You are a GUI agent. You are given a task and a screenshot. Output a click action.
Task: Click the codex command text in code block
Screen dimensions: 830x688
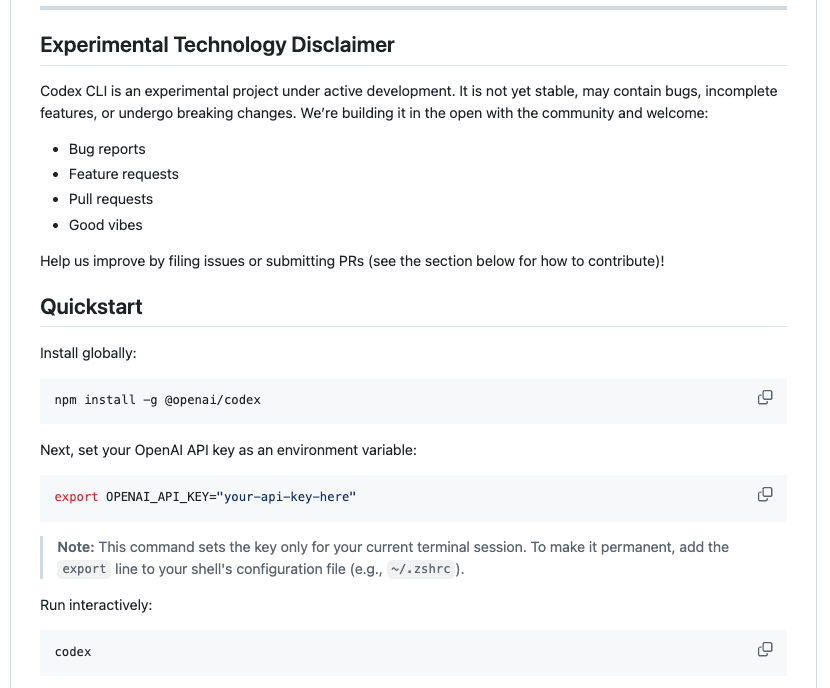tap(73, 652)
